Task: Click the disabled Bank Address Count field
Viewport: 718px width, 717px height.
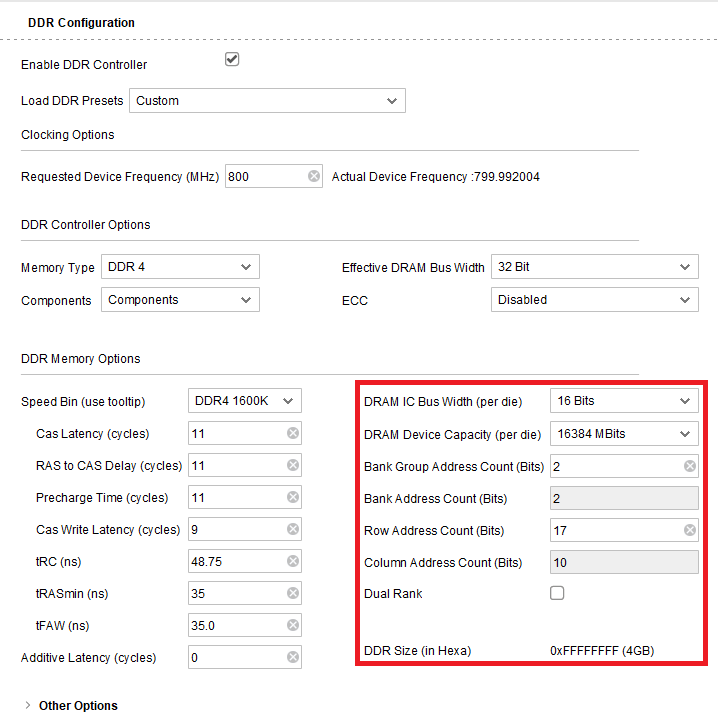Action: pos(624,498)
